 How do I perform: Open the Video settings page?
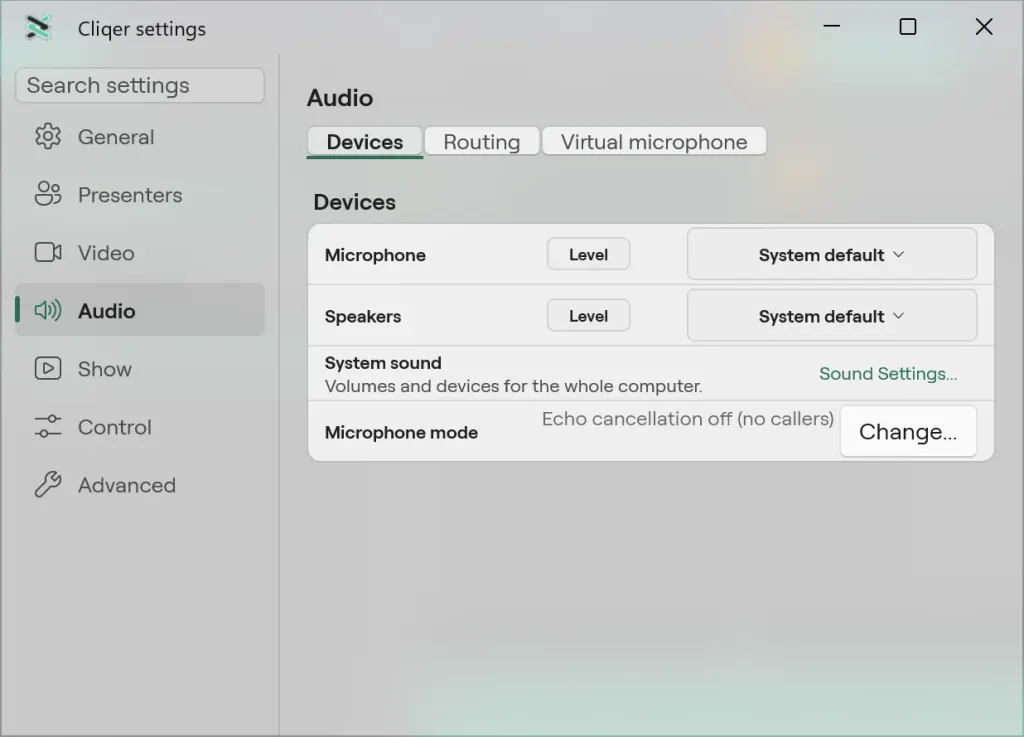140,253
